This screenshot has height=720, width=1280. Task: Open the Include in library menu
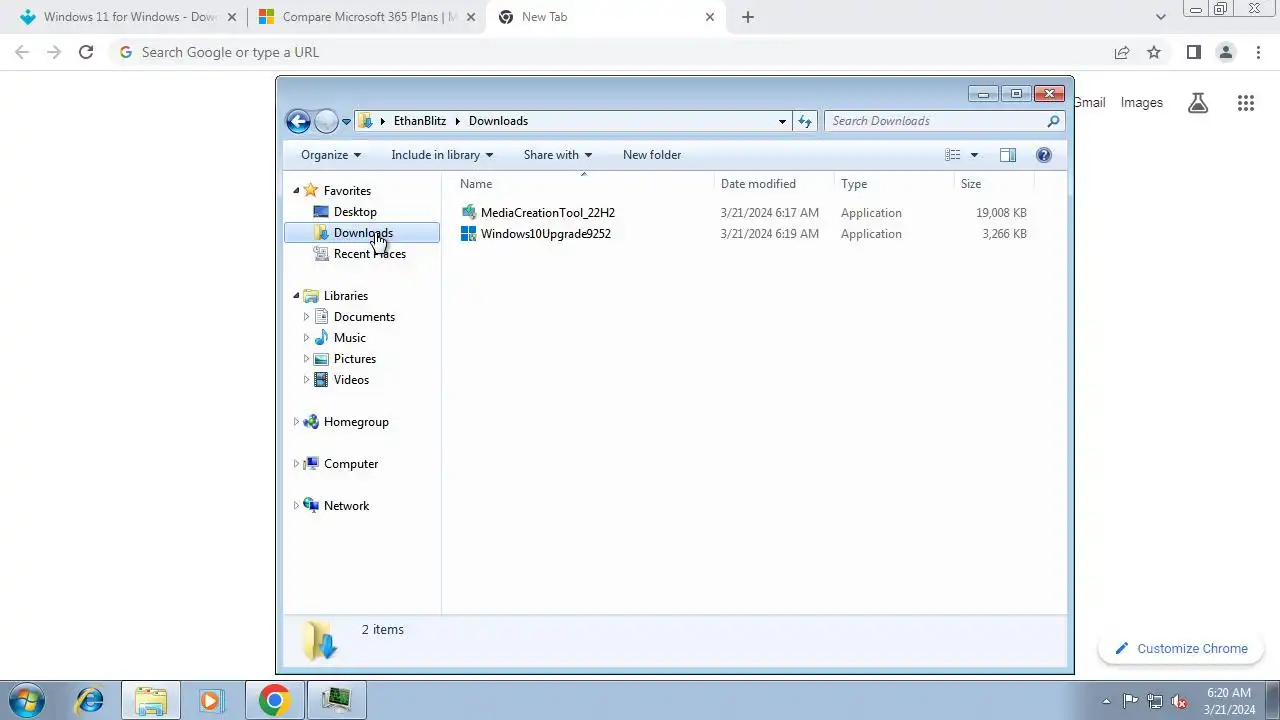[442, 155]
